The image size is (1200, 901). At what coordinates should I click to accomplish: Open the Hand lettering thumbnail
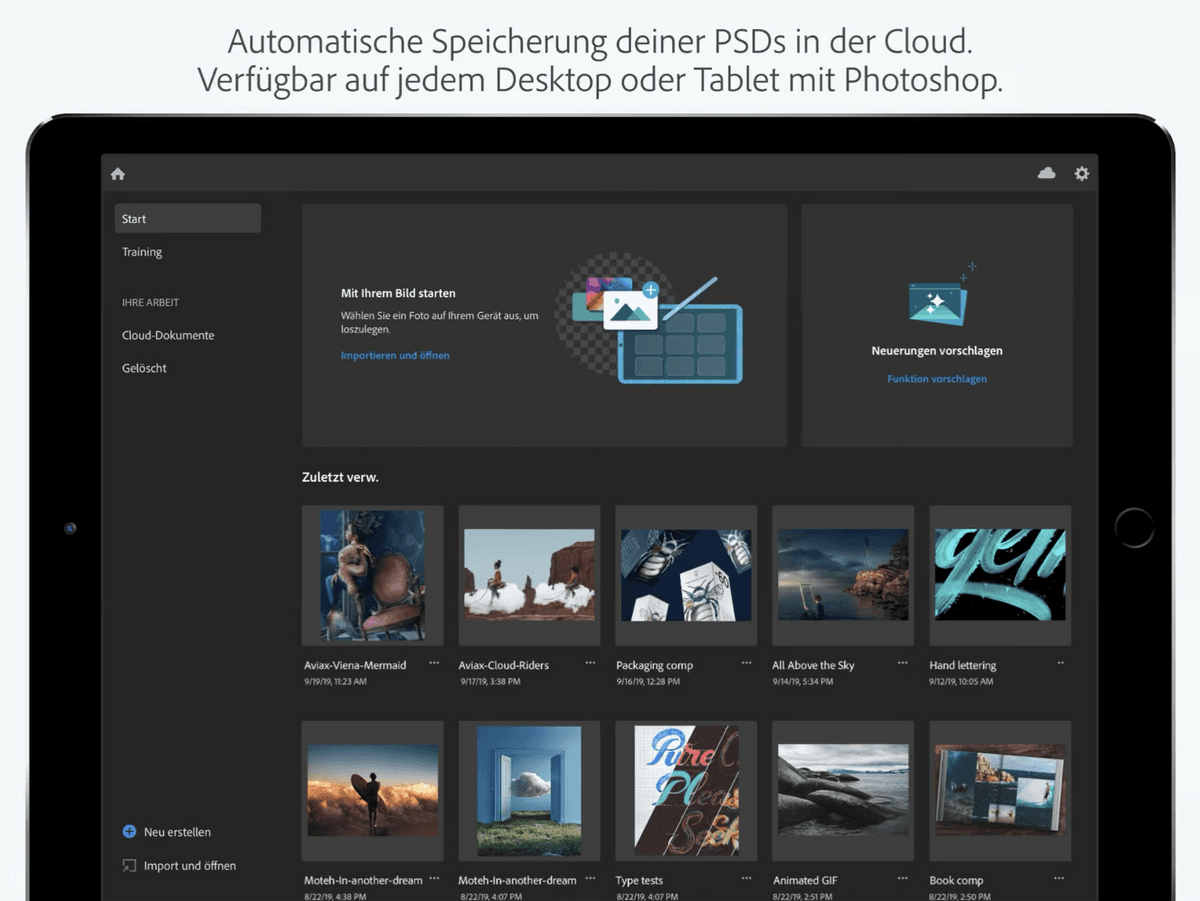point(1000,575)
